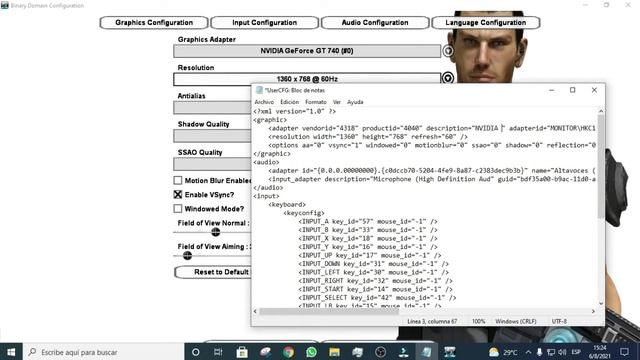This screenshot has width=640, height=360.
Task: Click Notepad scroll left arrow
Action: click(x=256, y=311)
